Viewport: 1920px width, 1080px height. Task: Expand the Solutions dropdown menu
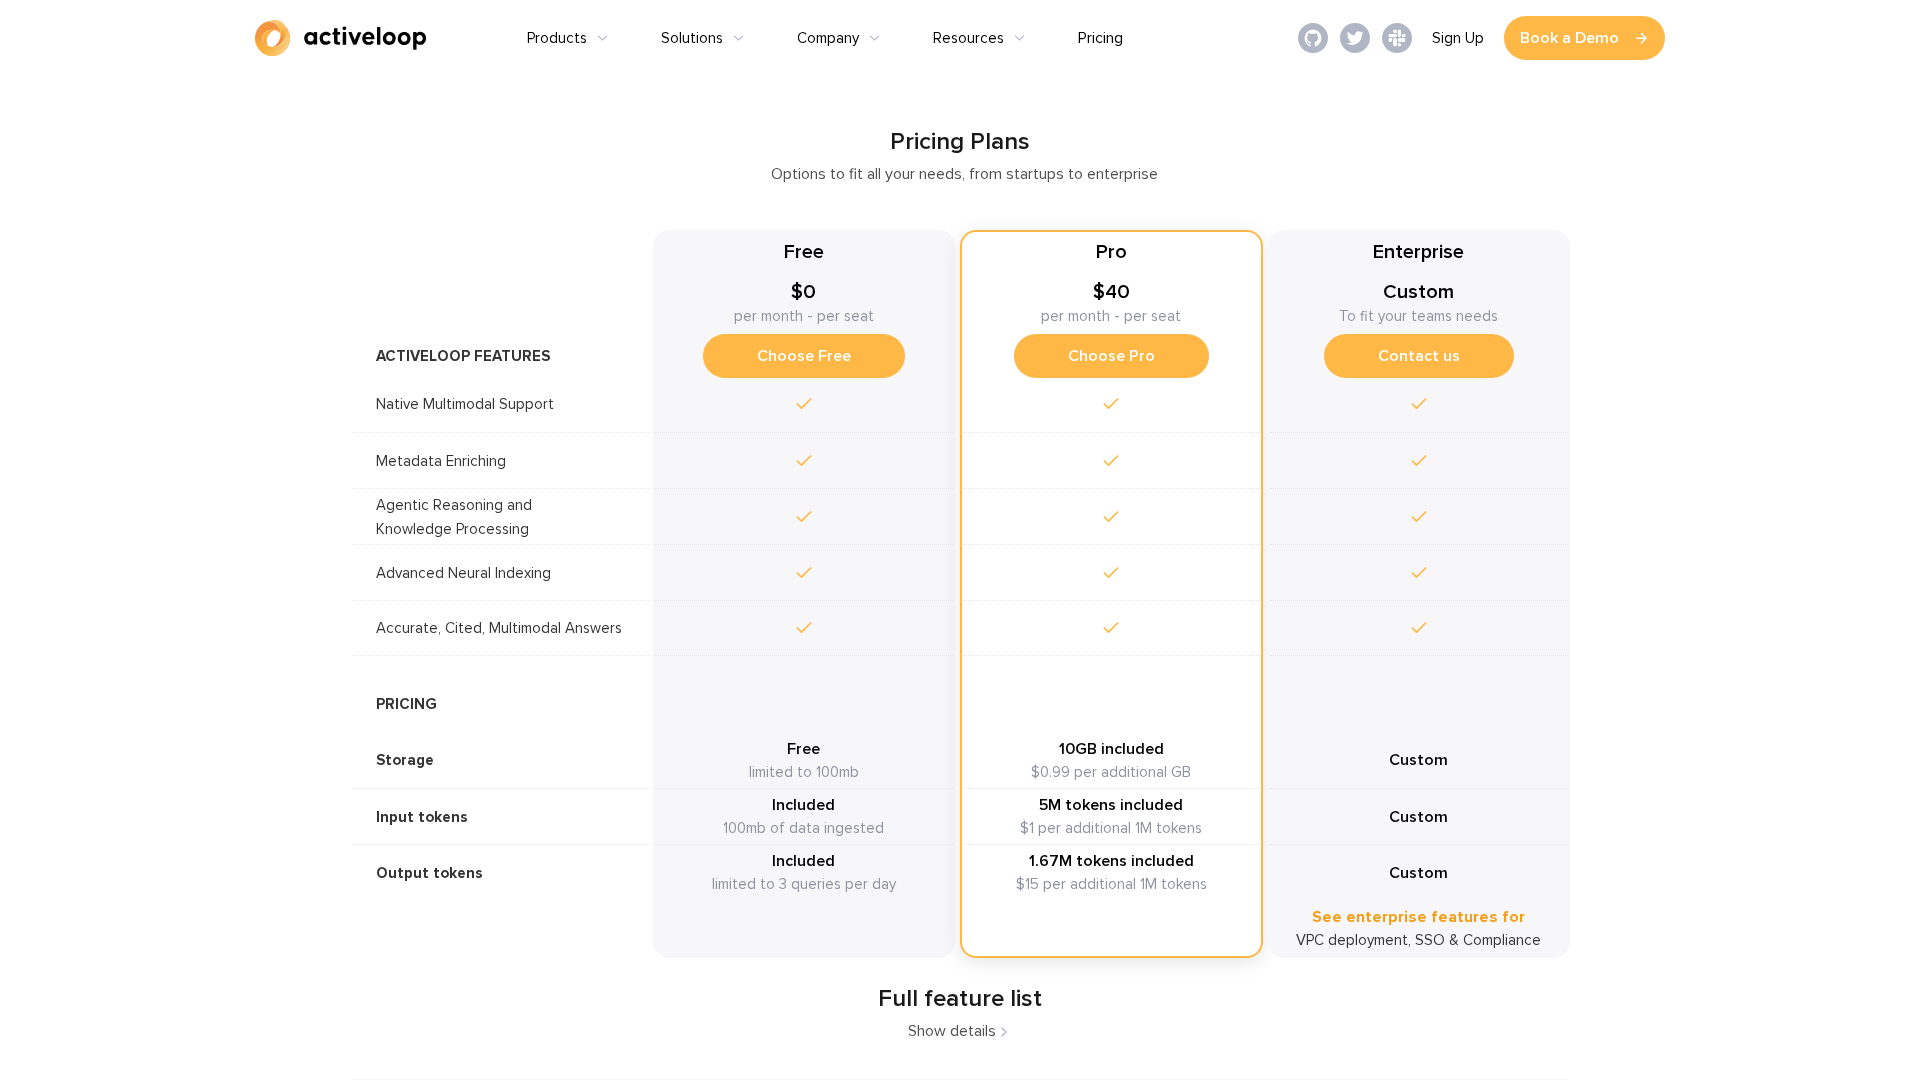click(702, 38)
